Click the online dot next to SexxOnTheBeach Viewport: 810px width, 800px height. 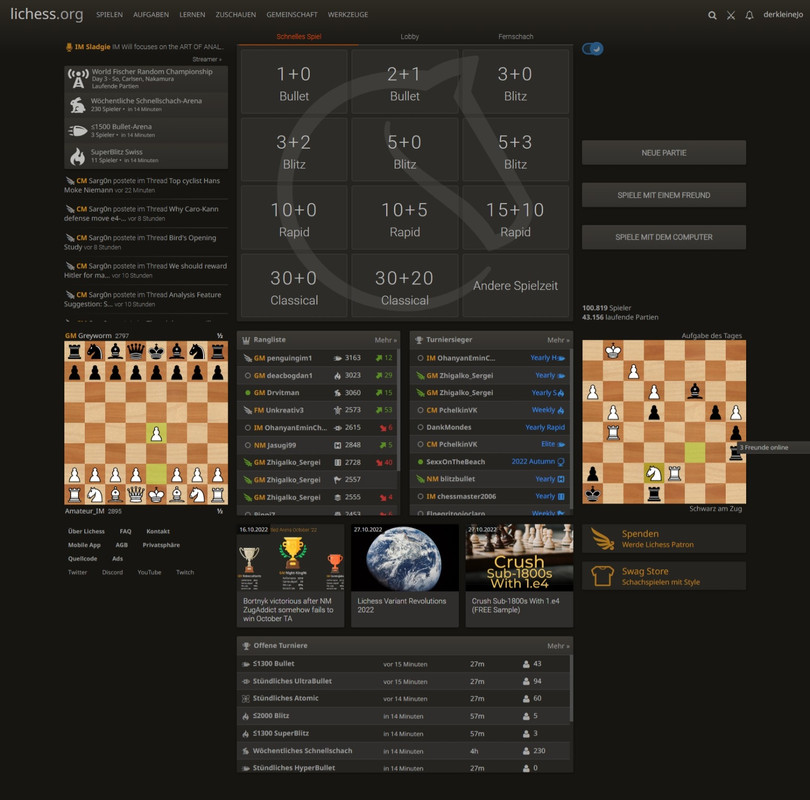click(x=420, y=462)
